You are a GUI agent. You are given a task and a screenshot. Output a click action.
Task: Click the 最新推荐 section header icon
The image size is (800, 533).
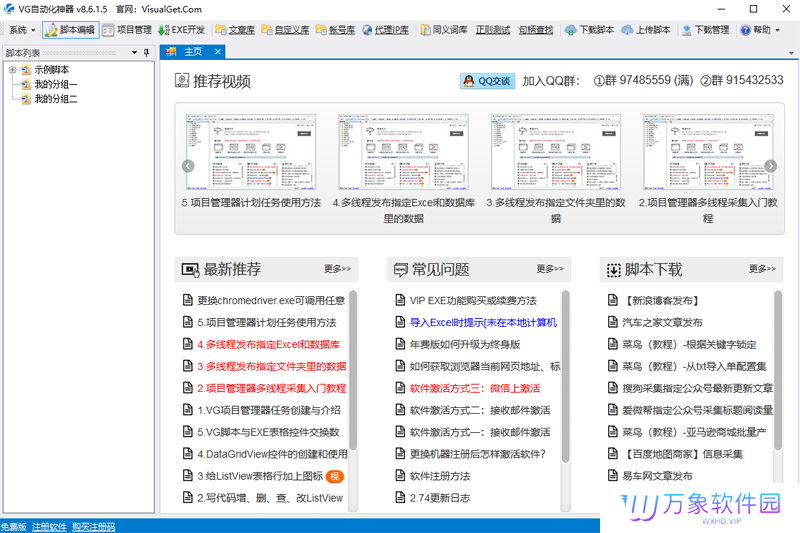click(x=190, y=269)
